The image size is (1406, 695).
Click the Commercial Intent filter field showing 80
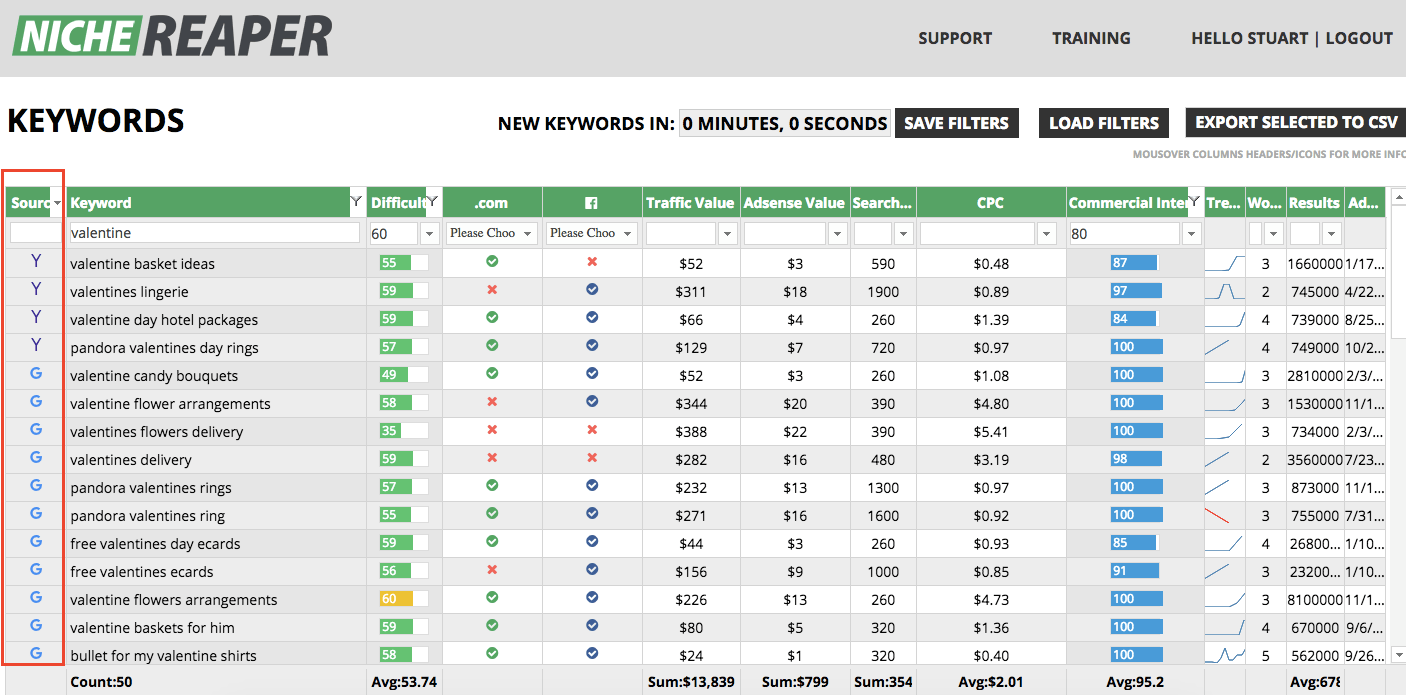(x=1124, y=233)
